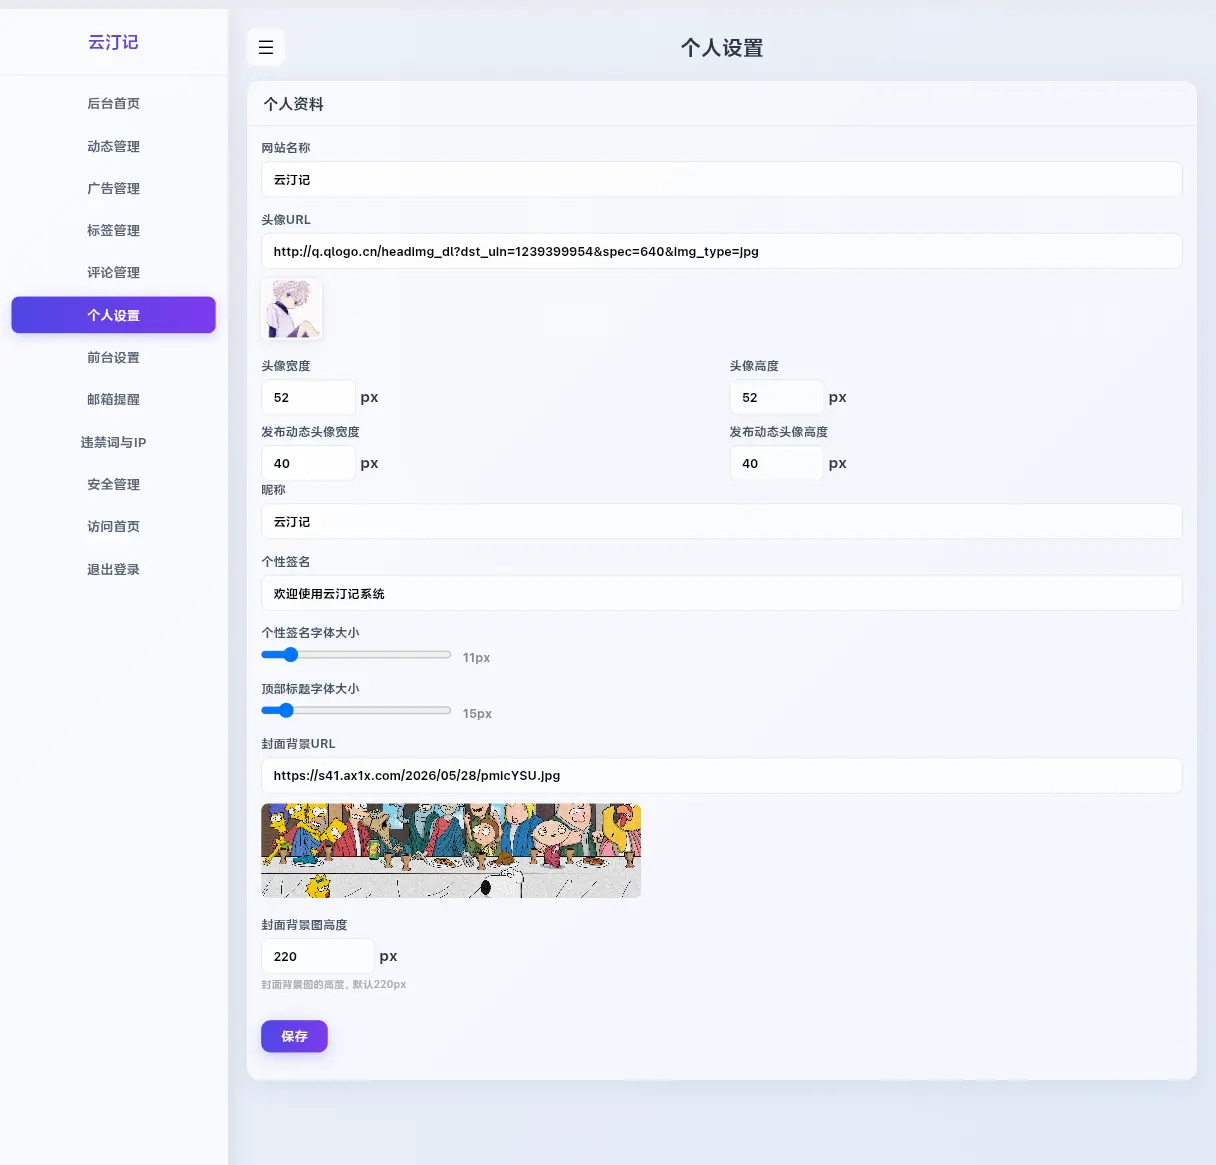Toggle the hamburger sidebar menu icon
This screenshot has height=1165, width=1216.
[266, 47]
